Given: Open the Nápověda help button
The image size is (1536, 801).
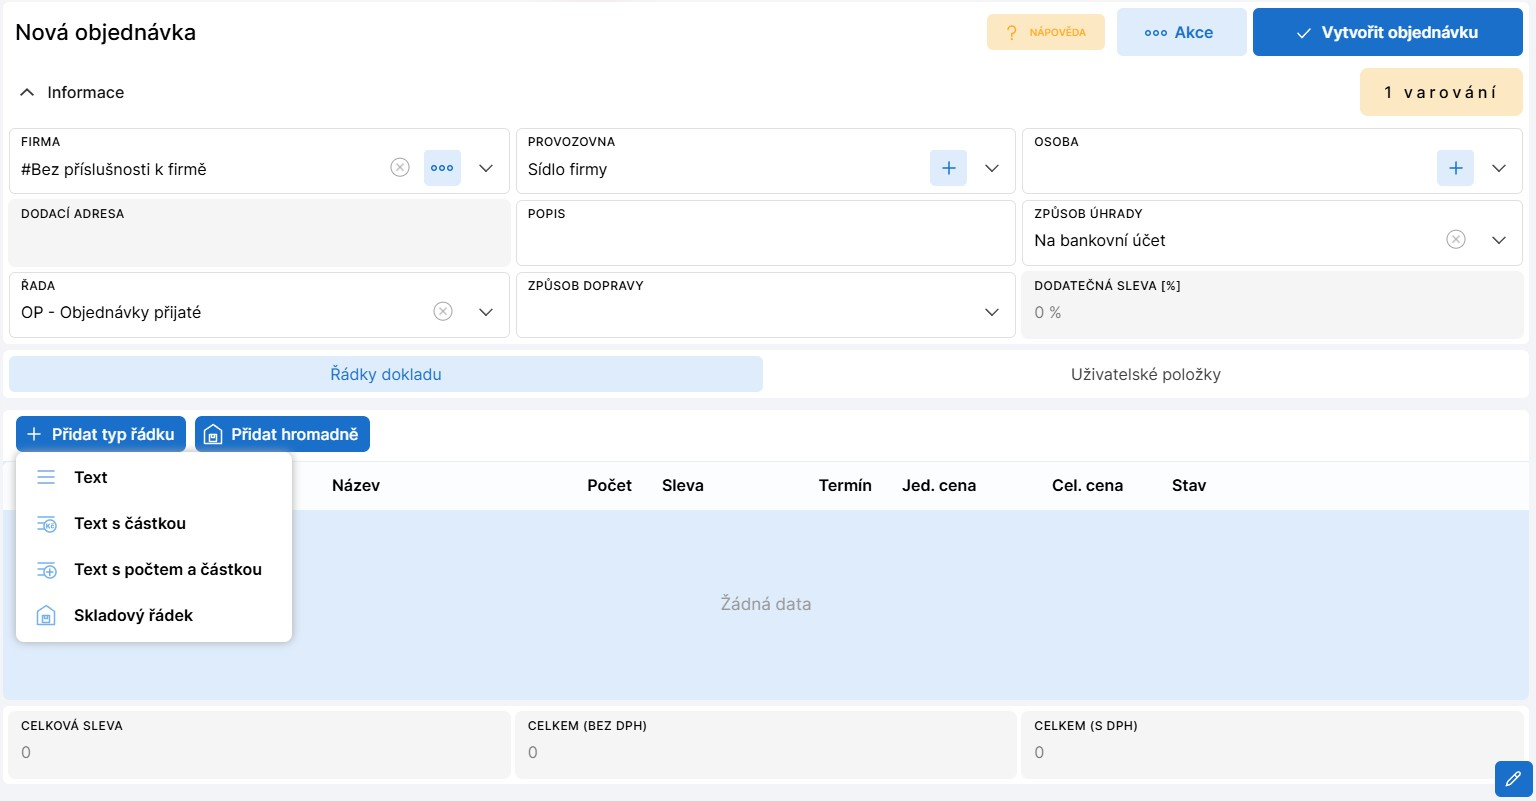Looking at the screenshot, I should (x=1046, y=32).
